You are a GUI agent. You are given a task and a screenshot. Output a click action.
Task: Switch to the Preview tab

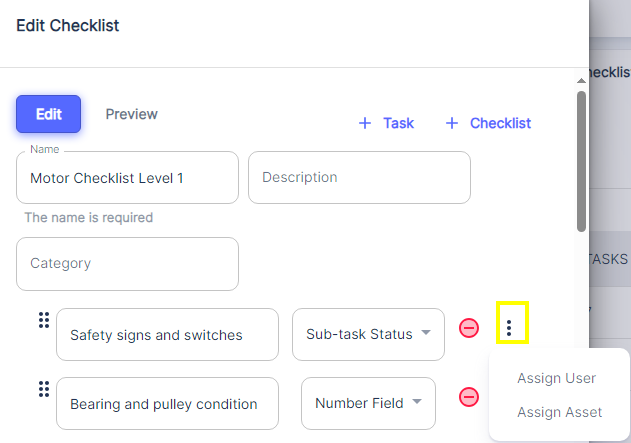click(131, 114)
